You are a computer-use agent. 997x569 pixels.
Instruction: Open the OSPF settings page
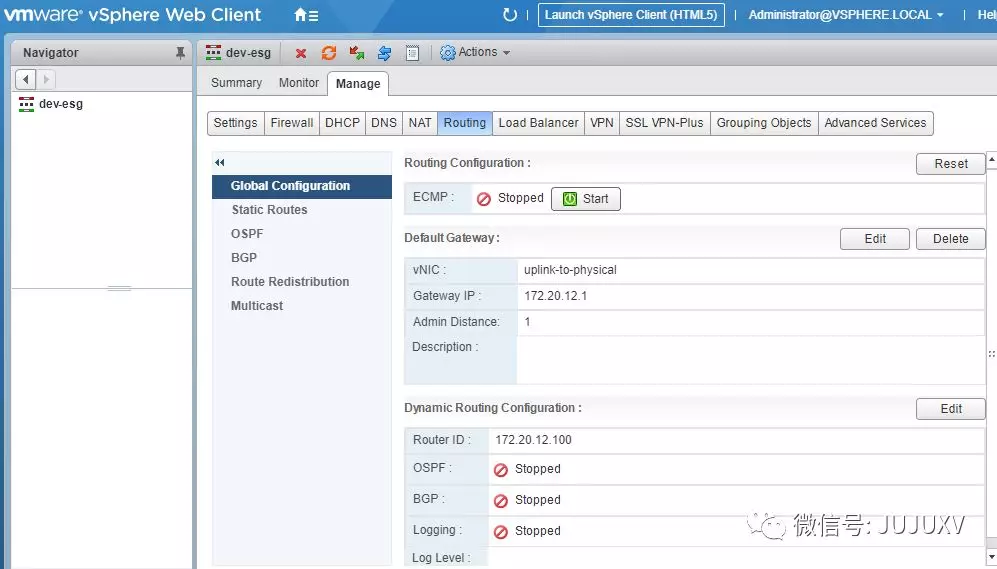pos(247,234)
